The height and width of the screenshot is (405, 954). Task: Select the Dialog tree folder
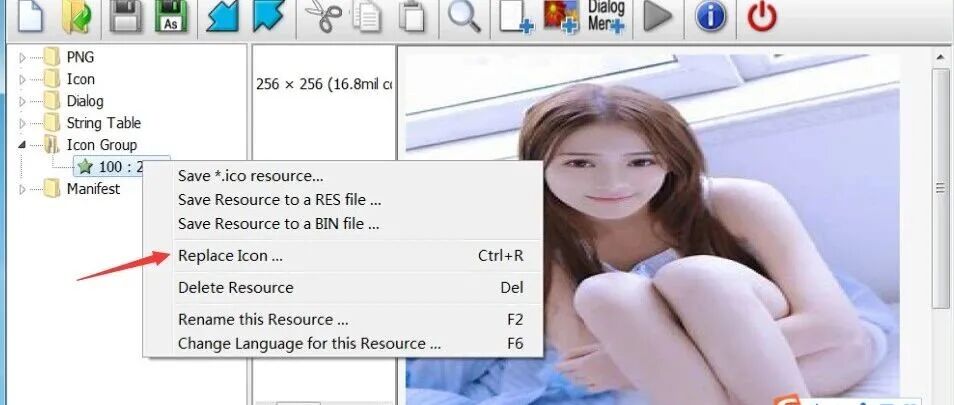click(x=74, y=101)
